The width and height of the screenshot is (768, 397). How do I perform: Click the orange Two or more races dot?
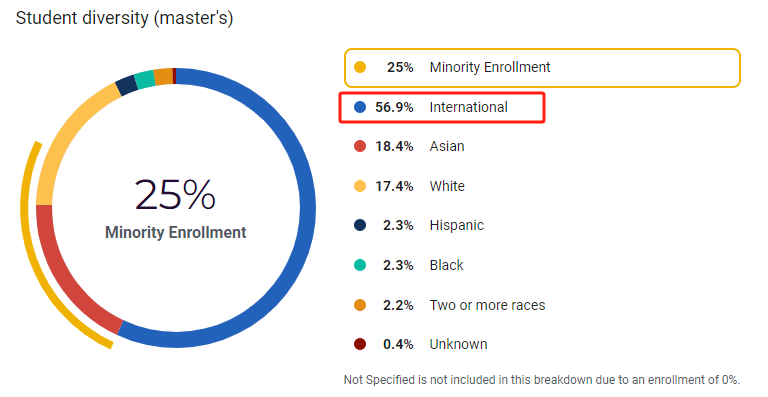360,305
